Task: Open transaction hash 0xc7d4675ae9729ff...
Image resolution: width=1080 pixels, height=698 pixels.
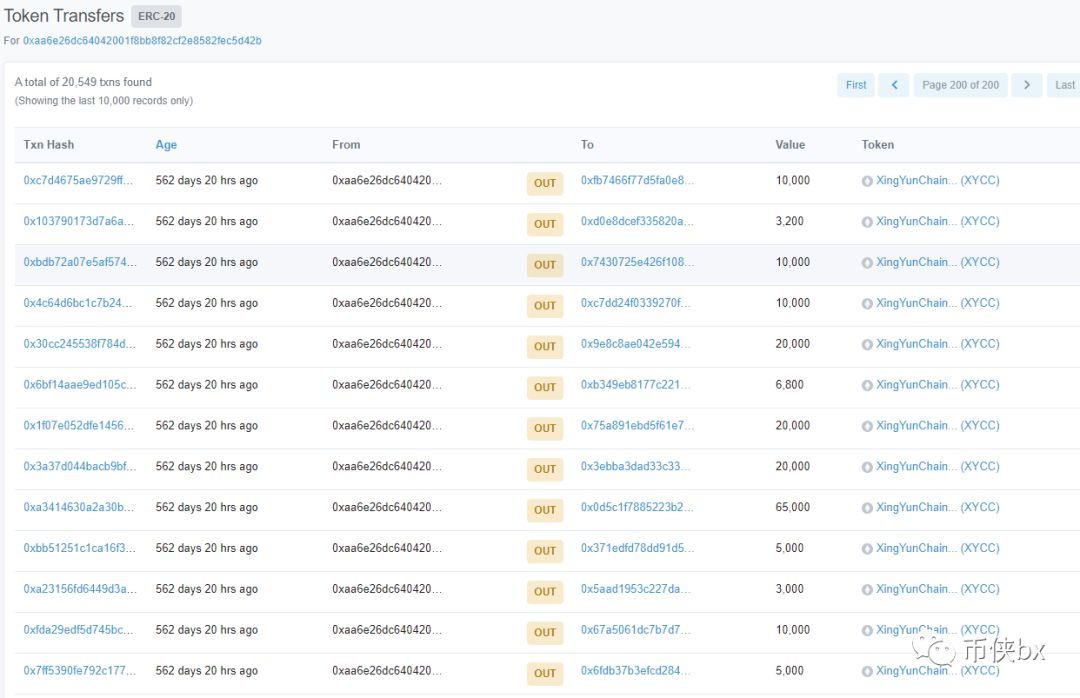Action: pyautogui.click(x=79, y=181)
